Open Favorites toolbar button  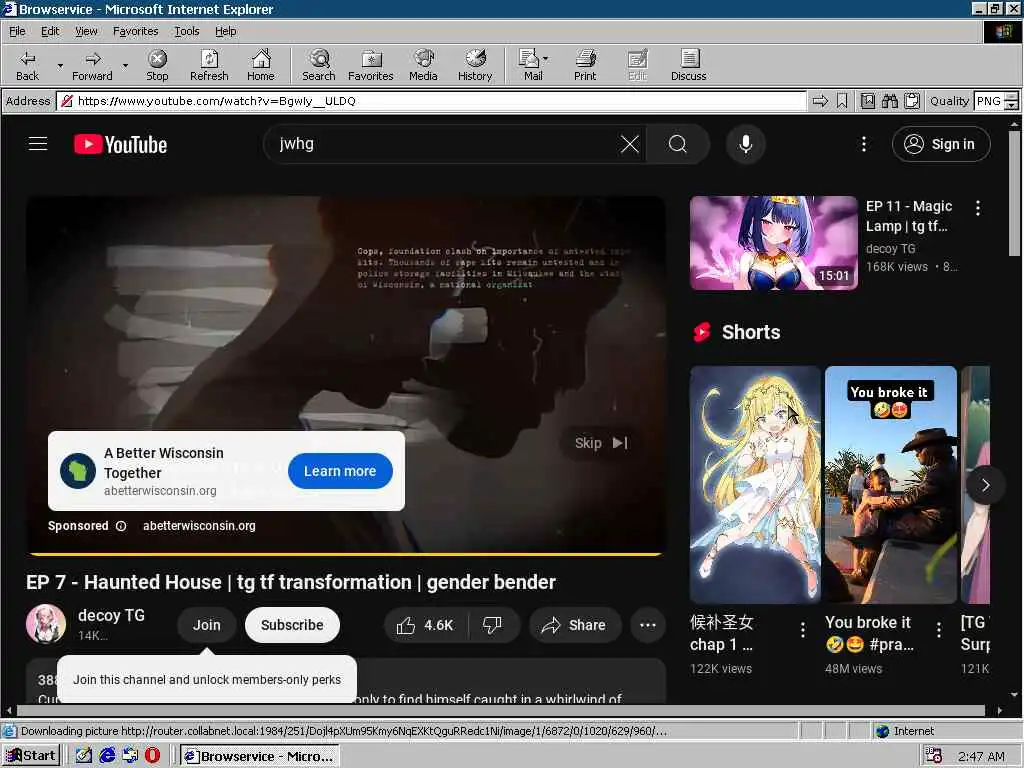pos(370,65)
